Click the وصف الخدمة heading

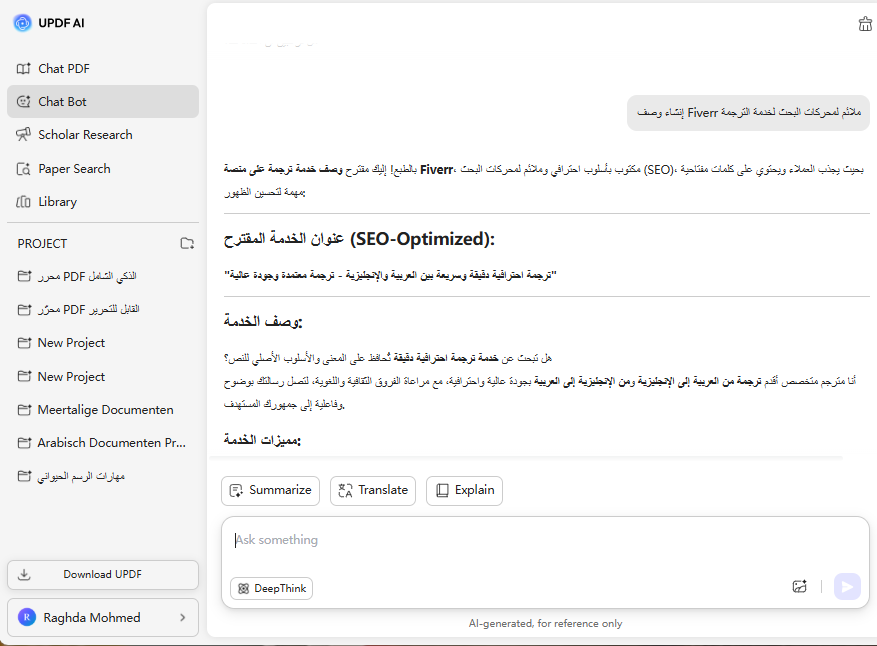[x=263, y=322]
